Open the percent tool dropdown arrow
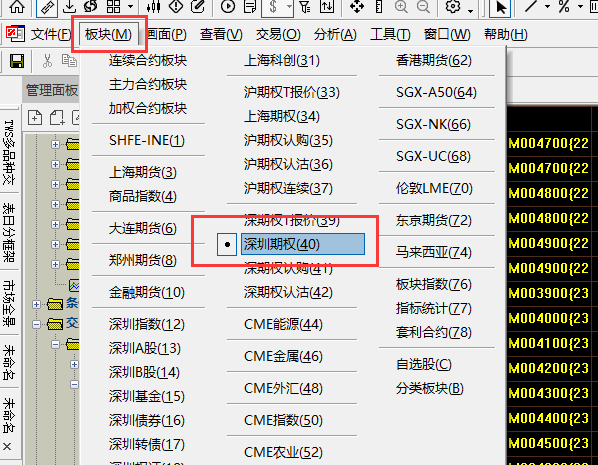The height and width of the screenshot is (465, 598). click(x=580, y=6)
